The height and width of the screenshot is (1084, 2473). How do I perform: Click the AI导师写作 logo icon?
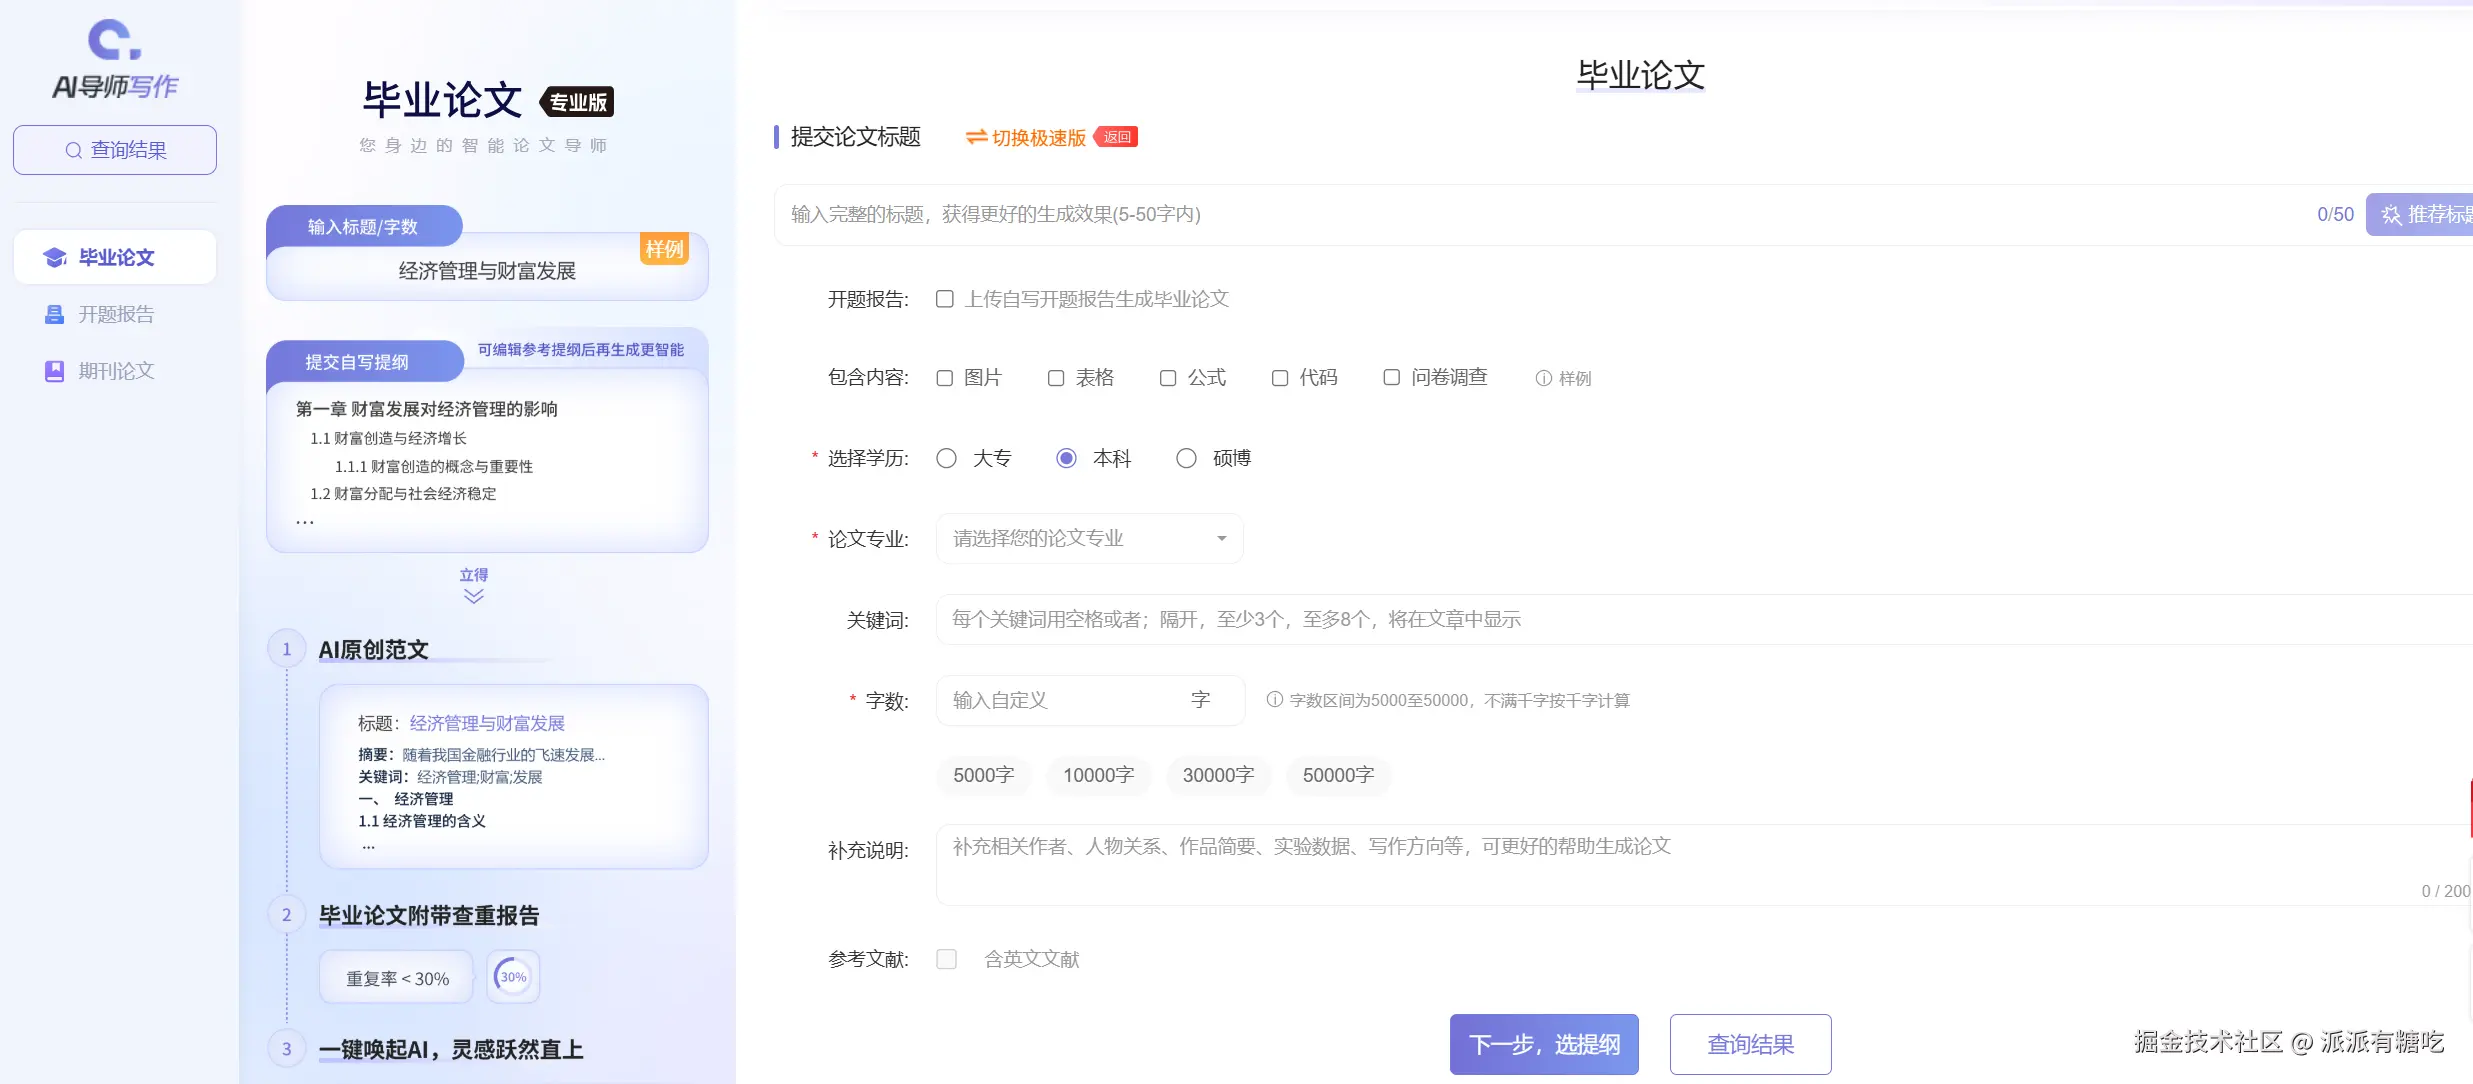114,41
